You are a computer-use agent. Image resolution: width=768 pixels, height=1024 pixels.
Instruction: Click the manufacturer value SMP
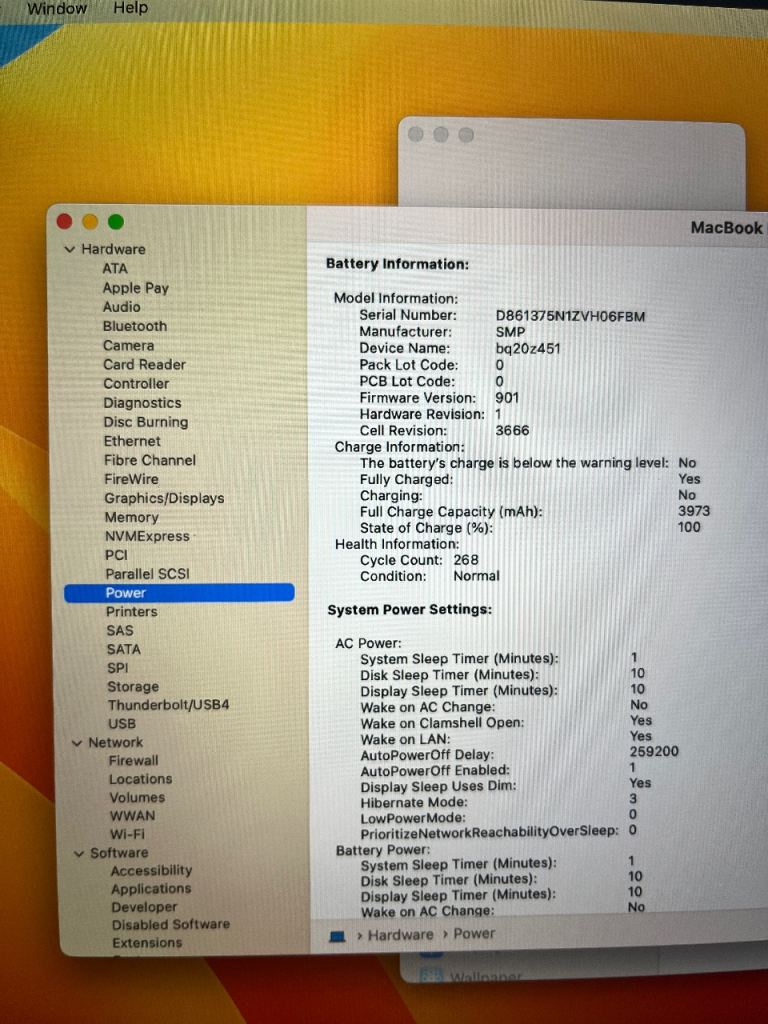pos(510,332)
